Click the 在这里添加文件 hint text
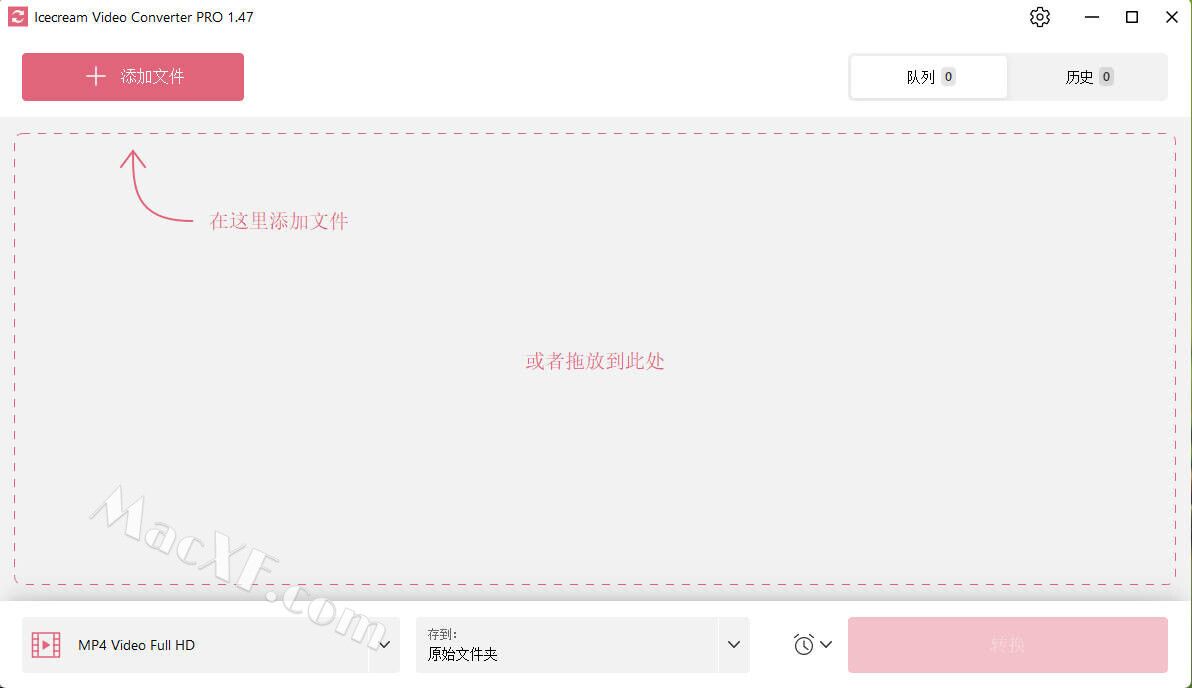 point(279,220)
